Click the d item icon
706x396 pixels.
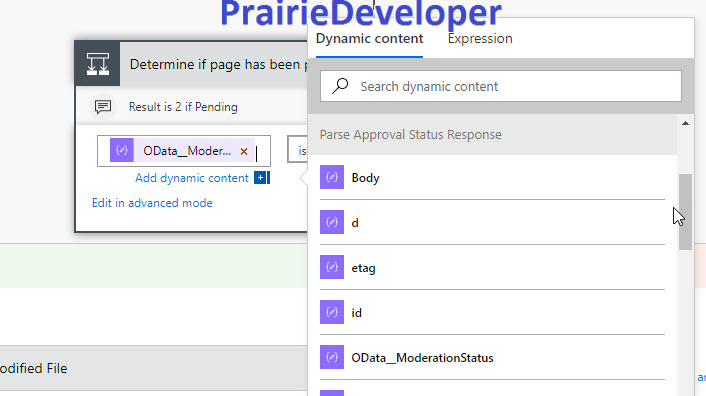pyautogui.click(x=332, y=222)
